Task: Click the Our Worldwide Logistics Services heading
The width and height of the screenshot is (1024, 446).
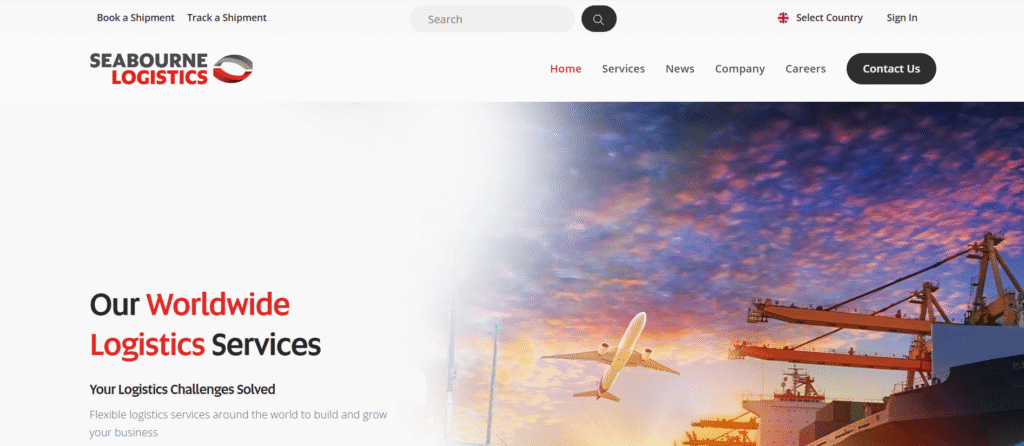Action: point(205,325)
